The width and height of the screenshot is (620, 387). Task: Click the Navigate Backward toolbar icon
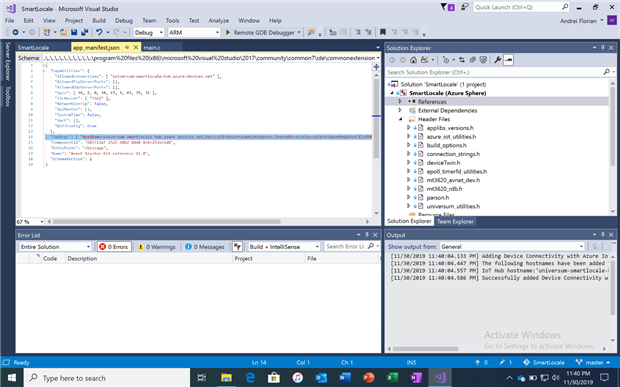pyautogui.click(x=15, y=32)
